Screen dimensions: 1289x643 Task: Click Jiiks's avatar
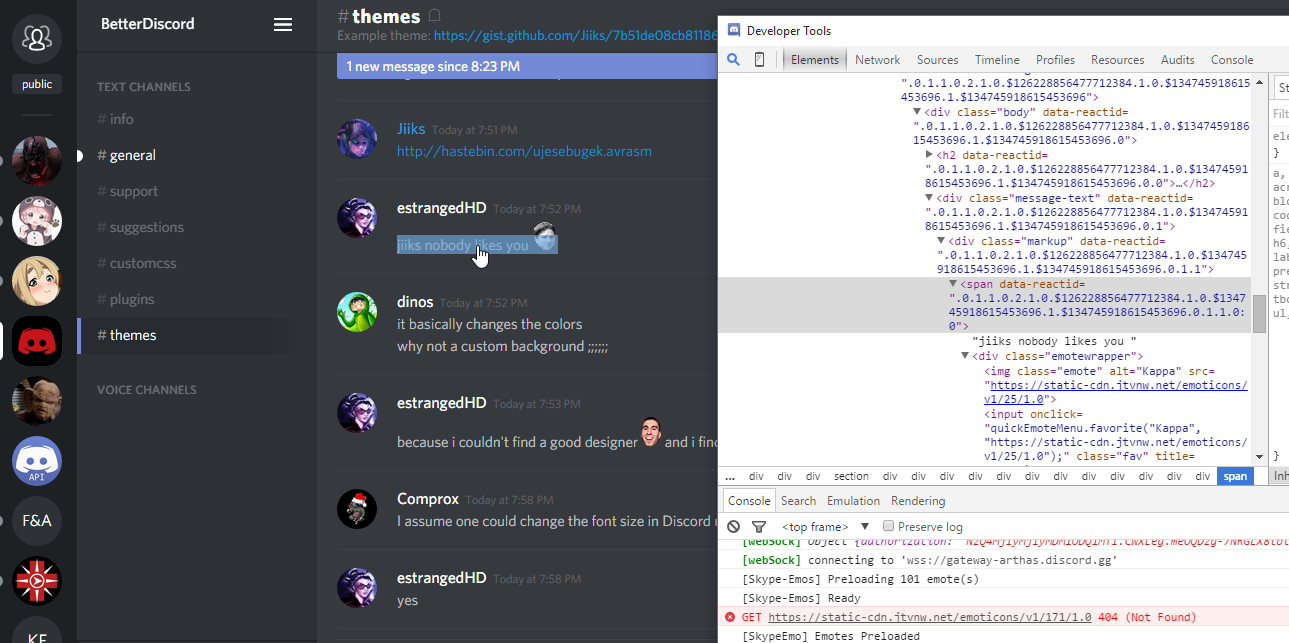[357, 139]
